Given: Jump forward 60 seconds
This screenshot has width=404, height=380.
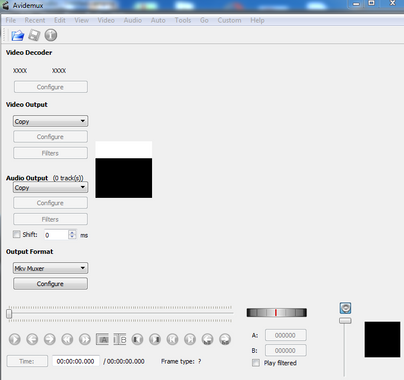Looking at the screenshot, I should click(x=225, y=339).
